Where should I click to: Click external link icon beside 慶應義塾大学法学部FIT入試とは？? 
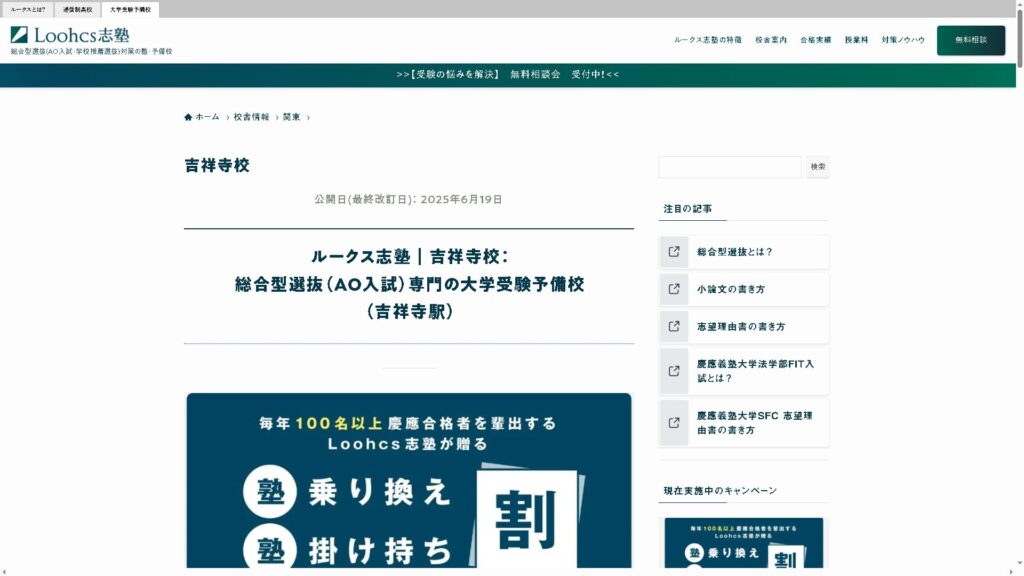point(674,371)
